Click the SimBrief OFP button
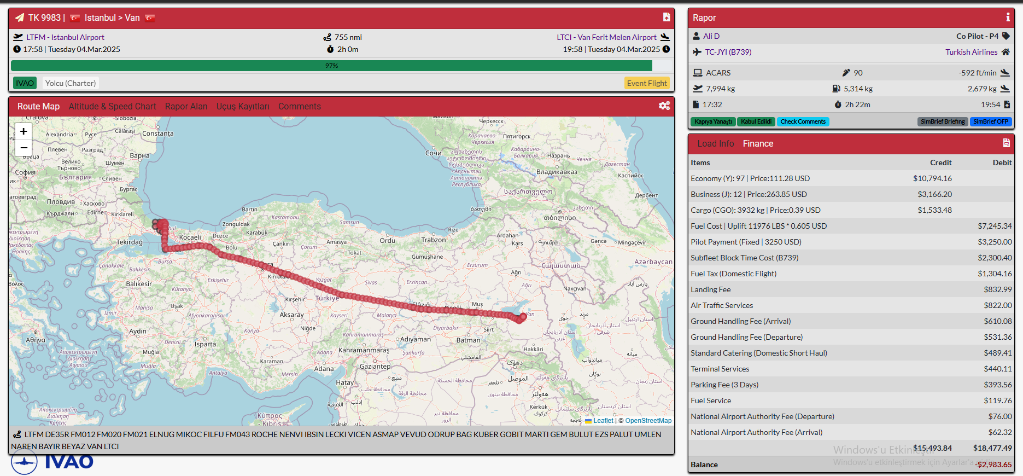 click(990, 121)
